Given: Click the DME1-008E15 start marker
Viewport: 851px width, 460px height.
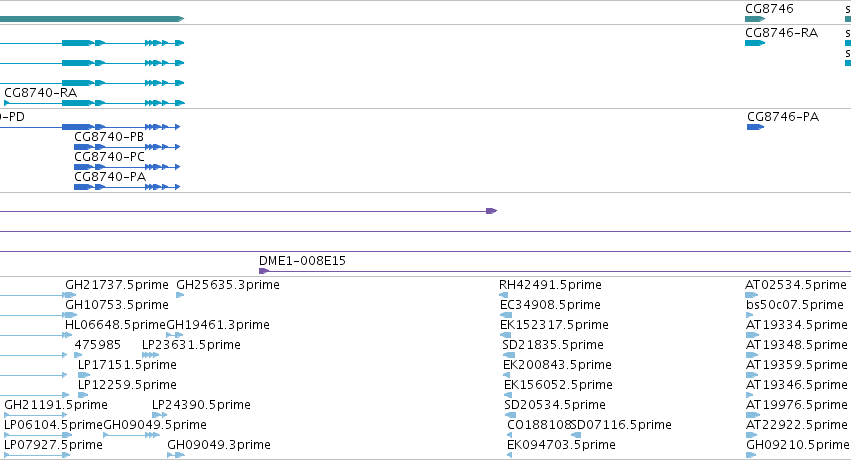Looking at the screenshot, I should point(264,271).
